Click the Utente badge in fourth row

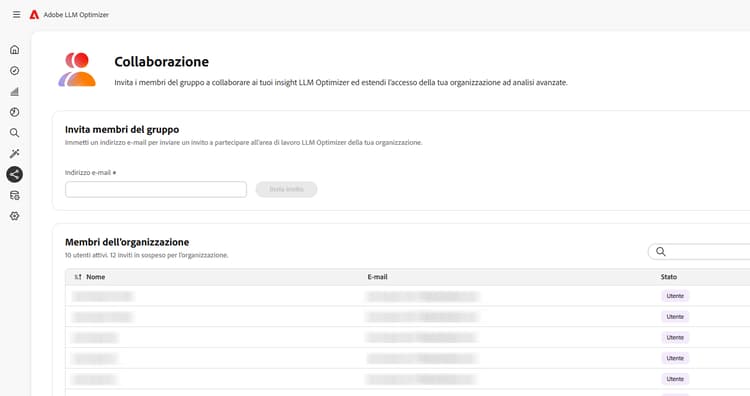click(x=675, y=358)
